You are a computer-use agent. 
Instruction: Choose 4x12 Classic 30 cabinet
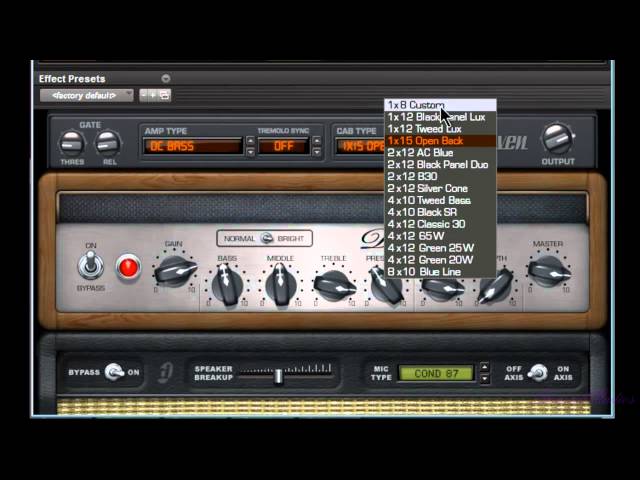pos(426,224)
